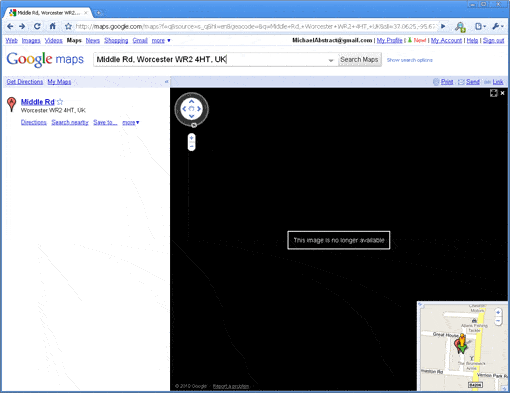The width and height of the screenshot is (510, 393).
Task: Click the Link button for this map
Action: coord(498,82)
